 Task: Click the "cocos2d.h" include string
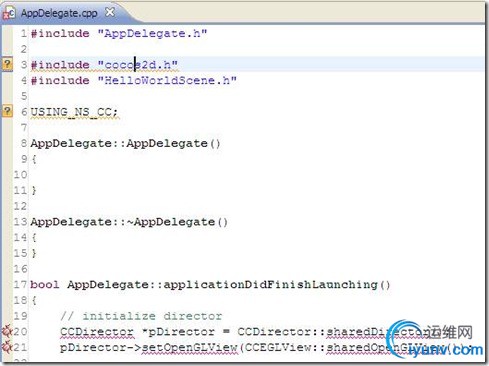coord(138,65)
